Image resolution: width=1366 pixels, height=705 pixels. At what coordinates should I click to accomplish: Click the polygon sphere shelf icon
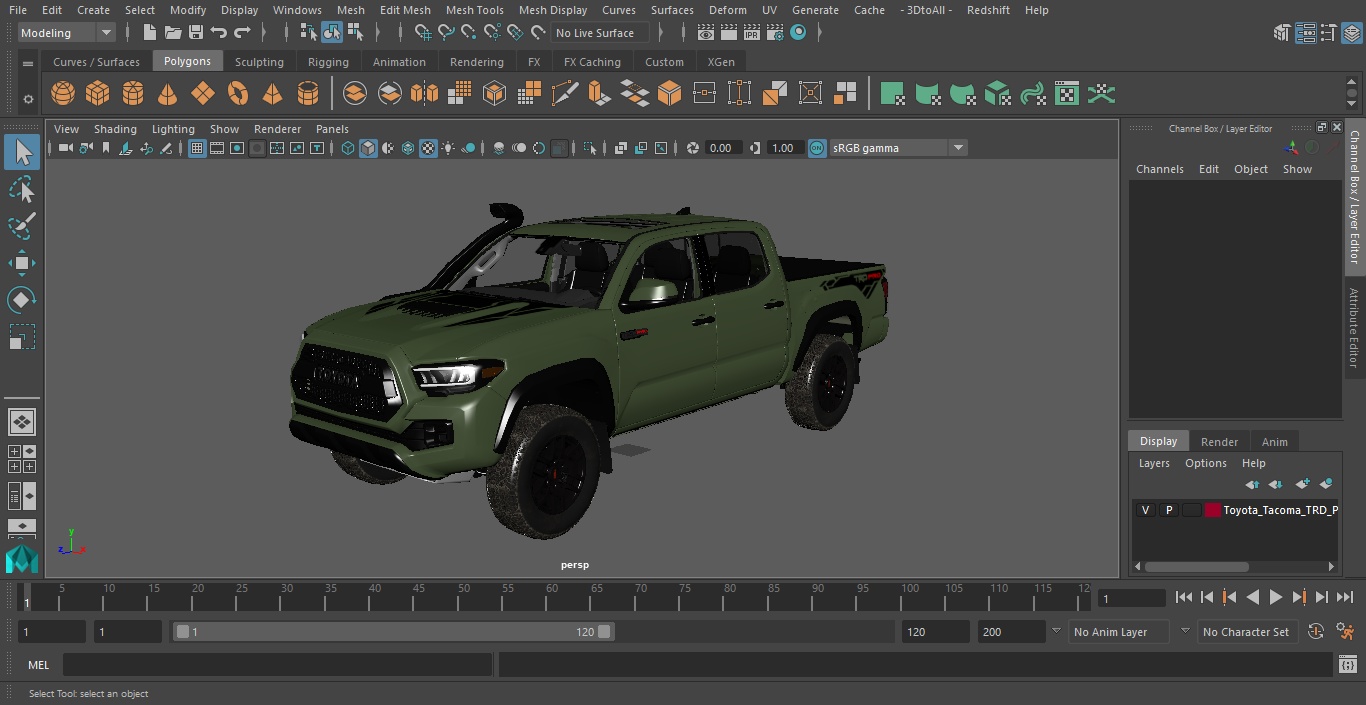coord(63,94)
